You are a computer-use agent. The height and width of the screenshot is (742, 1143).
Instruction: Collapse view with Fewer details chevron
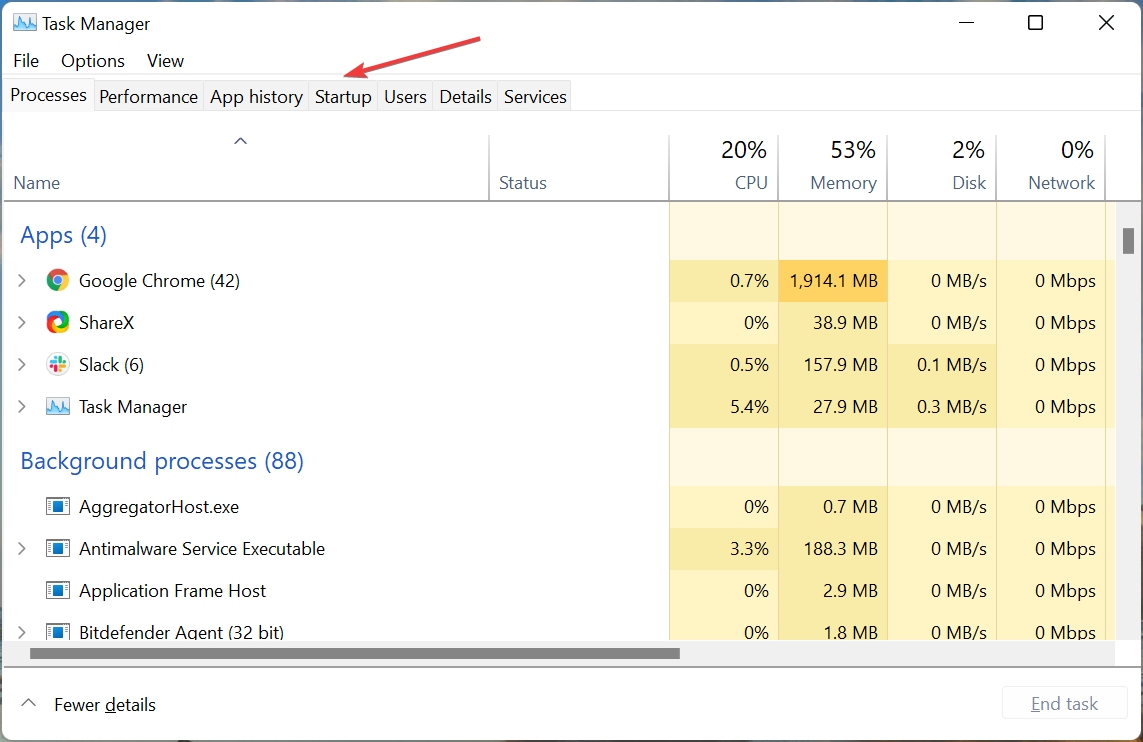(x=28, y=703)
